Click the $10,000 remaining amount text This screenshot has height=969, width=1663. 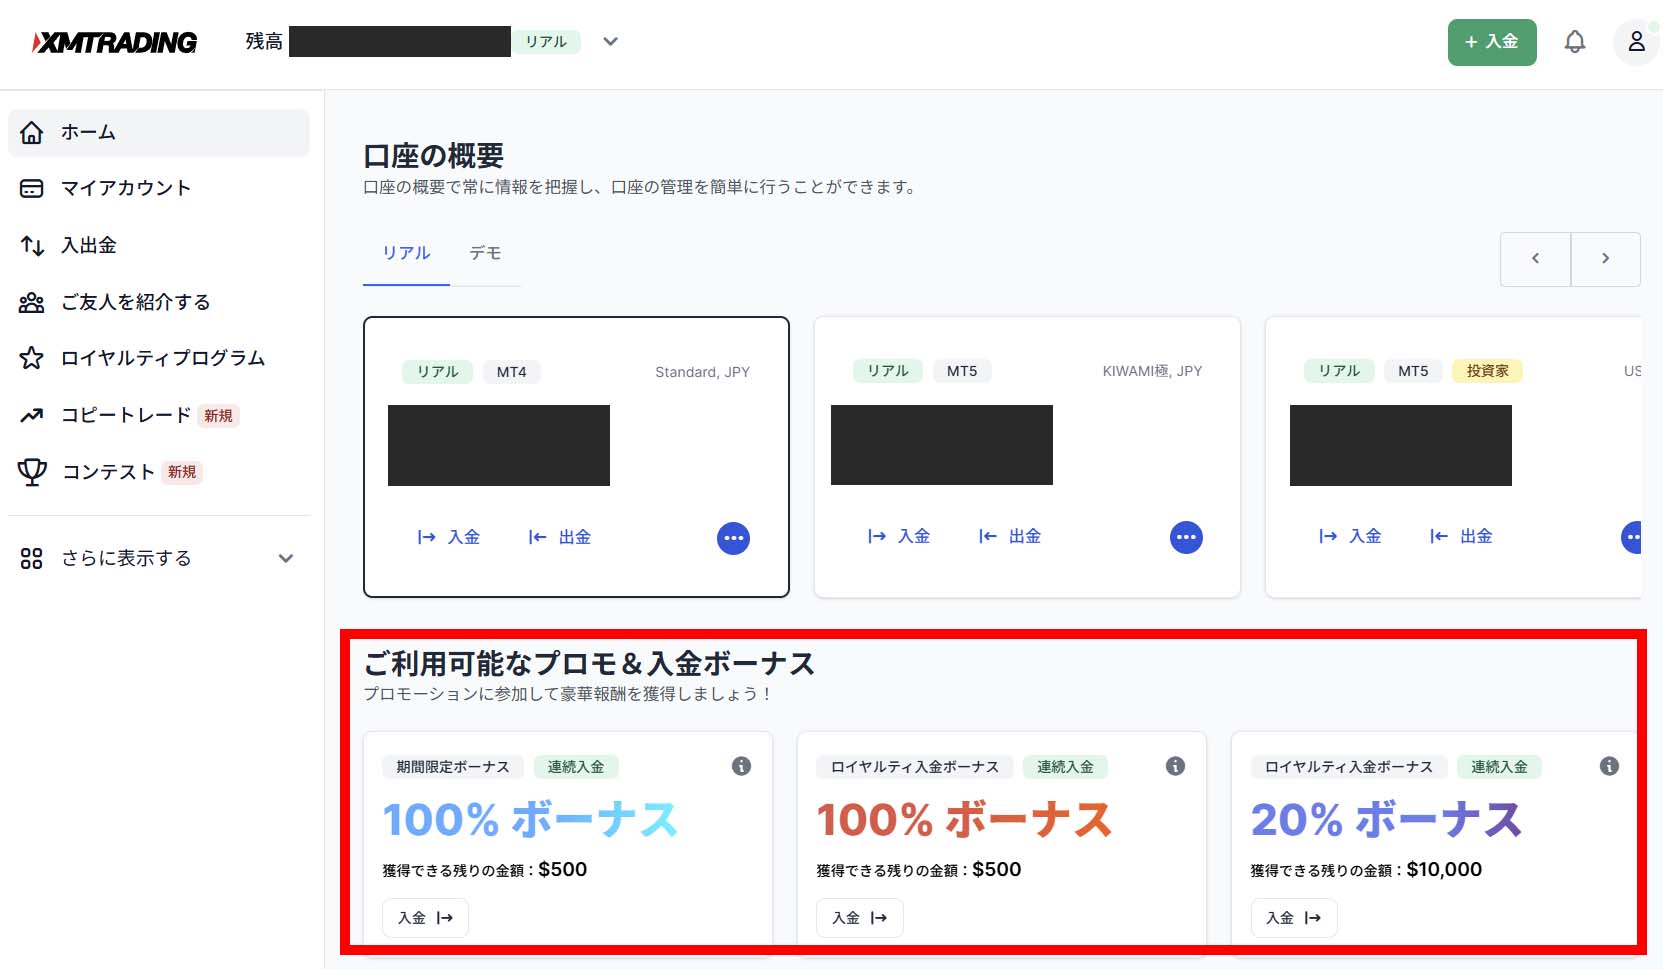coord(1444,869)
